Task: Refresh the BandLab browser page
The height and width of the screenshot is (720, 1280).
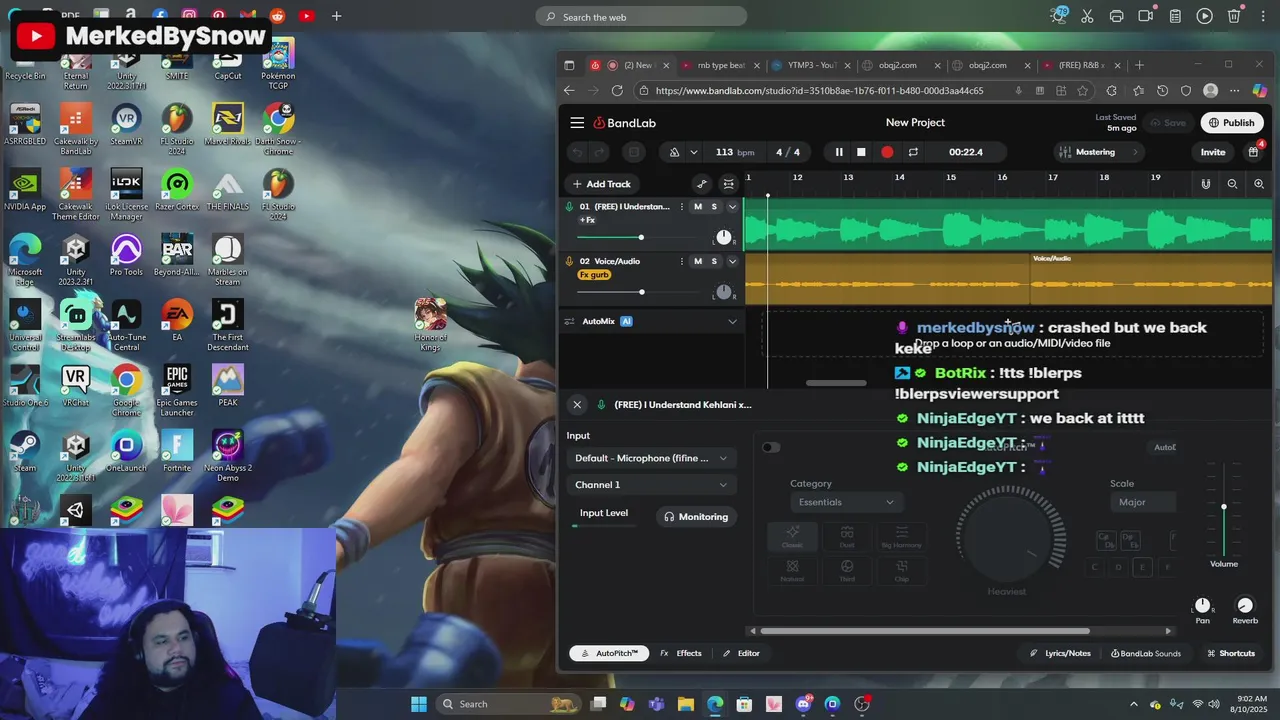Action: coord(617,91)
